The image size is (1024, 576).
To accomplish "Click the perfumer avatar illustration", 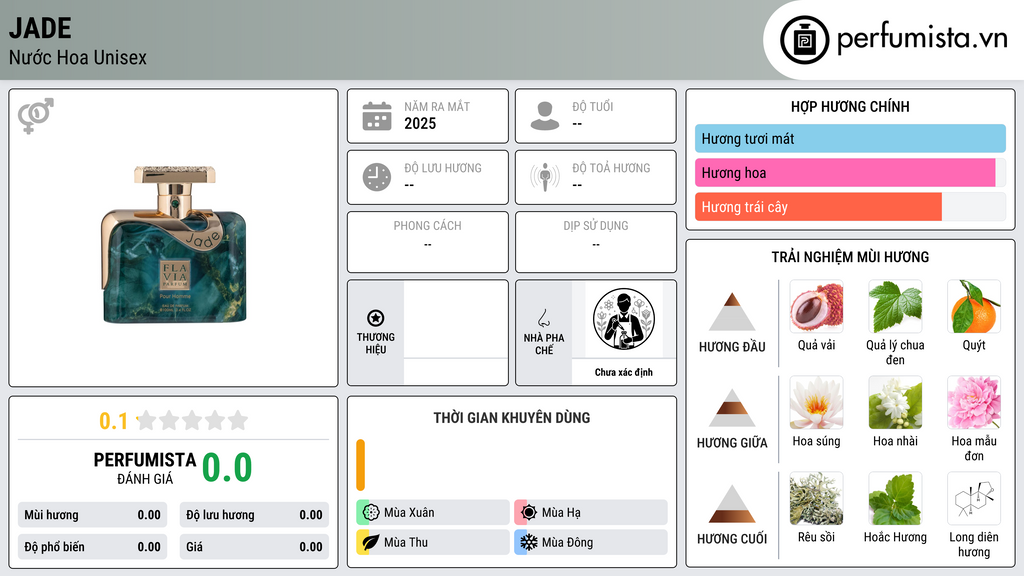I will coord(624,319).
